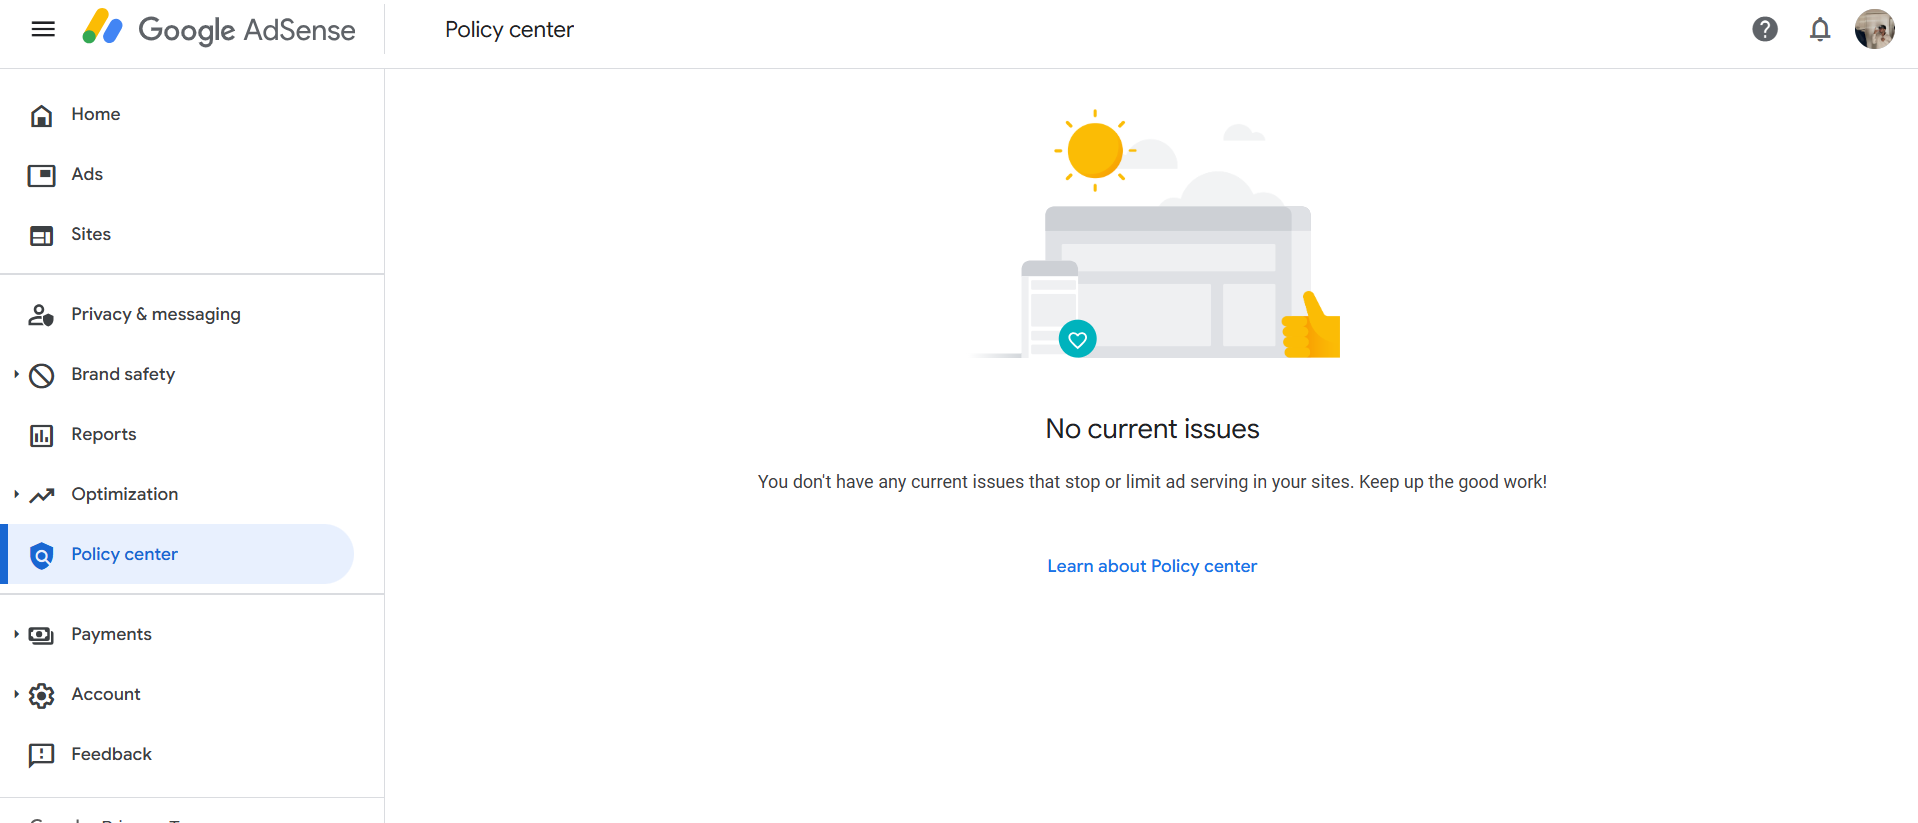Click the Google AdSense logo
1918x823 pixels.
pyautogui.click(x=219, y=29)
